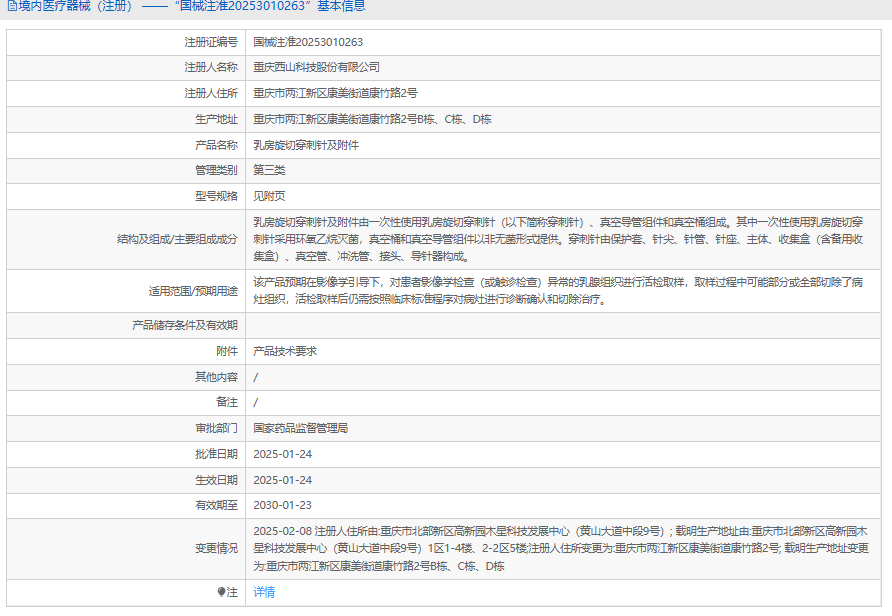Click the 第三类 management category value
Viewport: 892px width, 616px height.
pyautogui.click(x=269, y=170)
